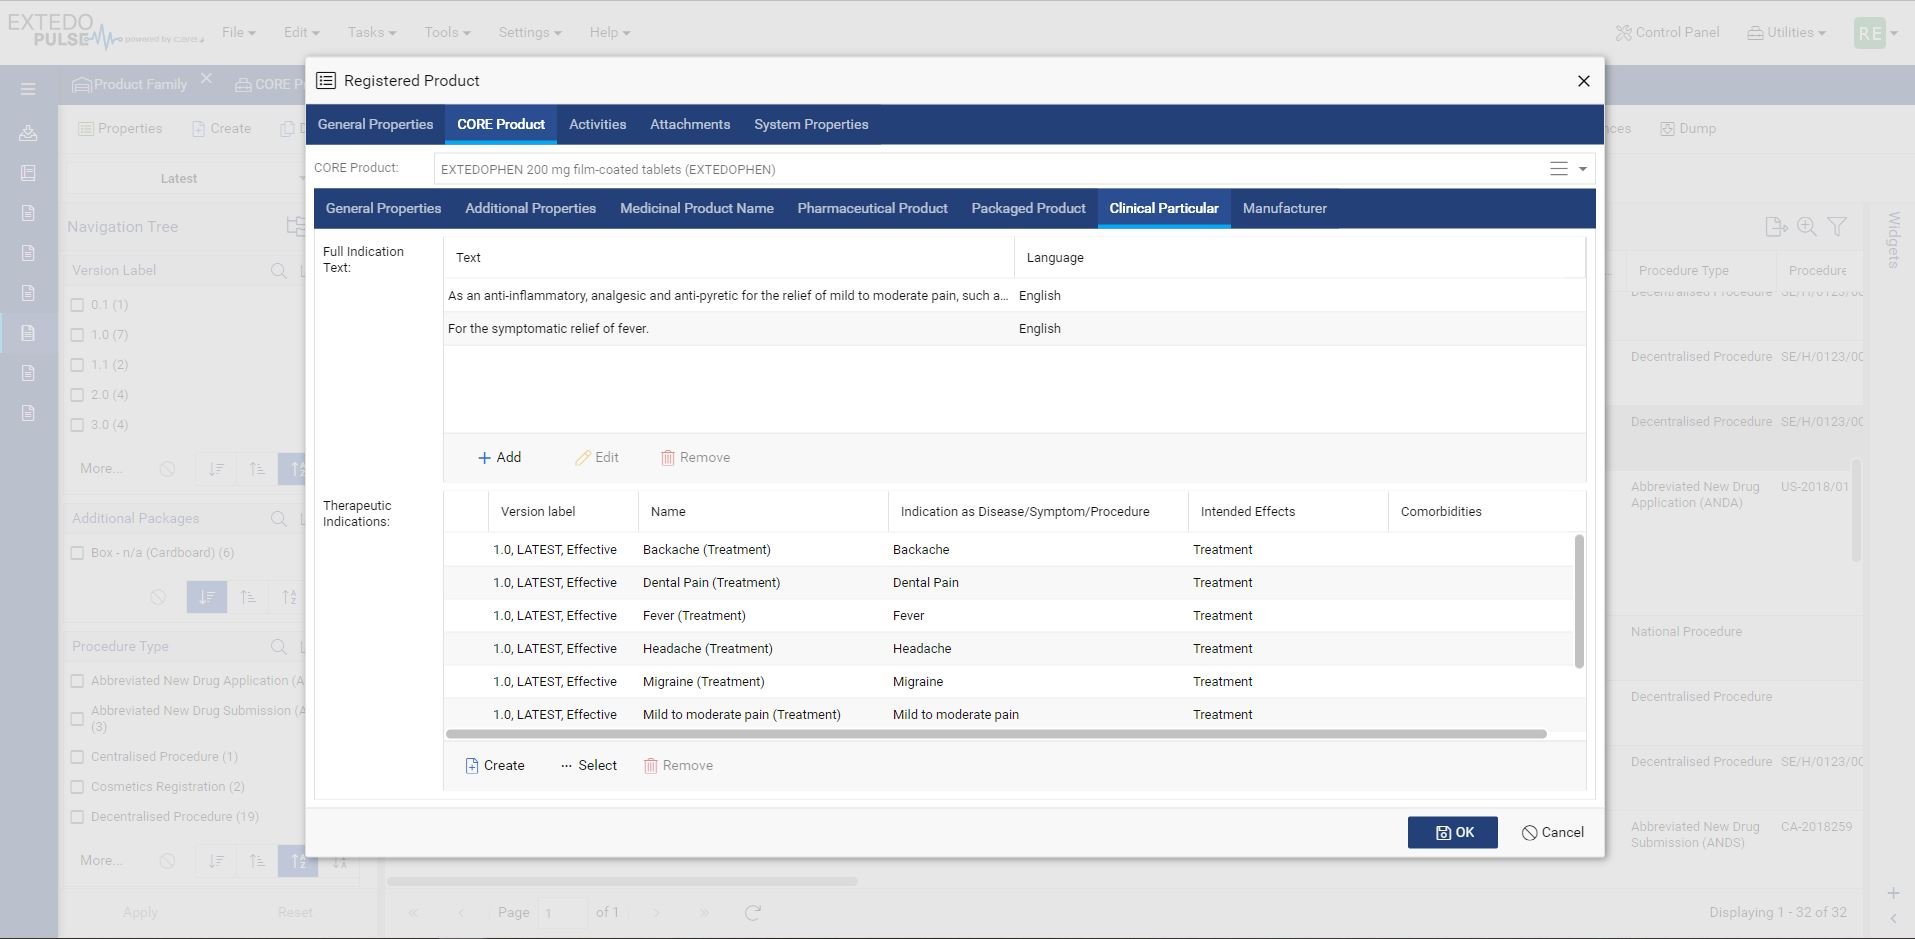Check the 1.1 (2) version checkbox
The image size is (1915, 939).
point(77,365)
